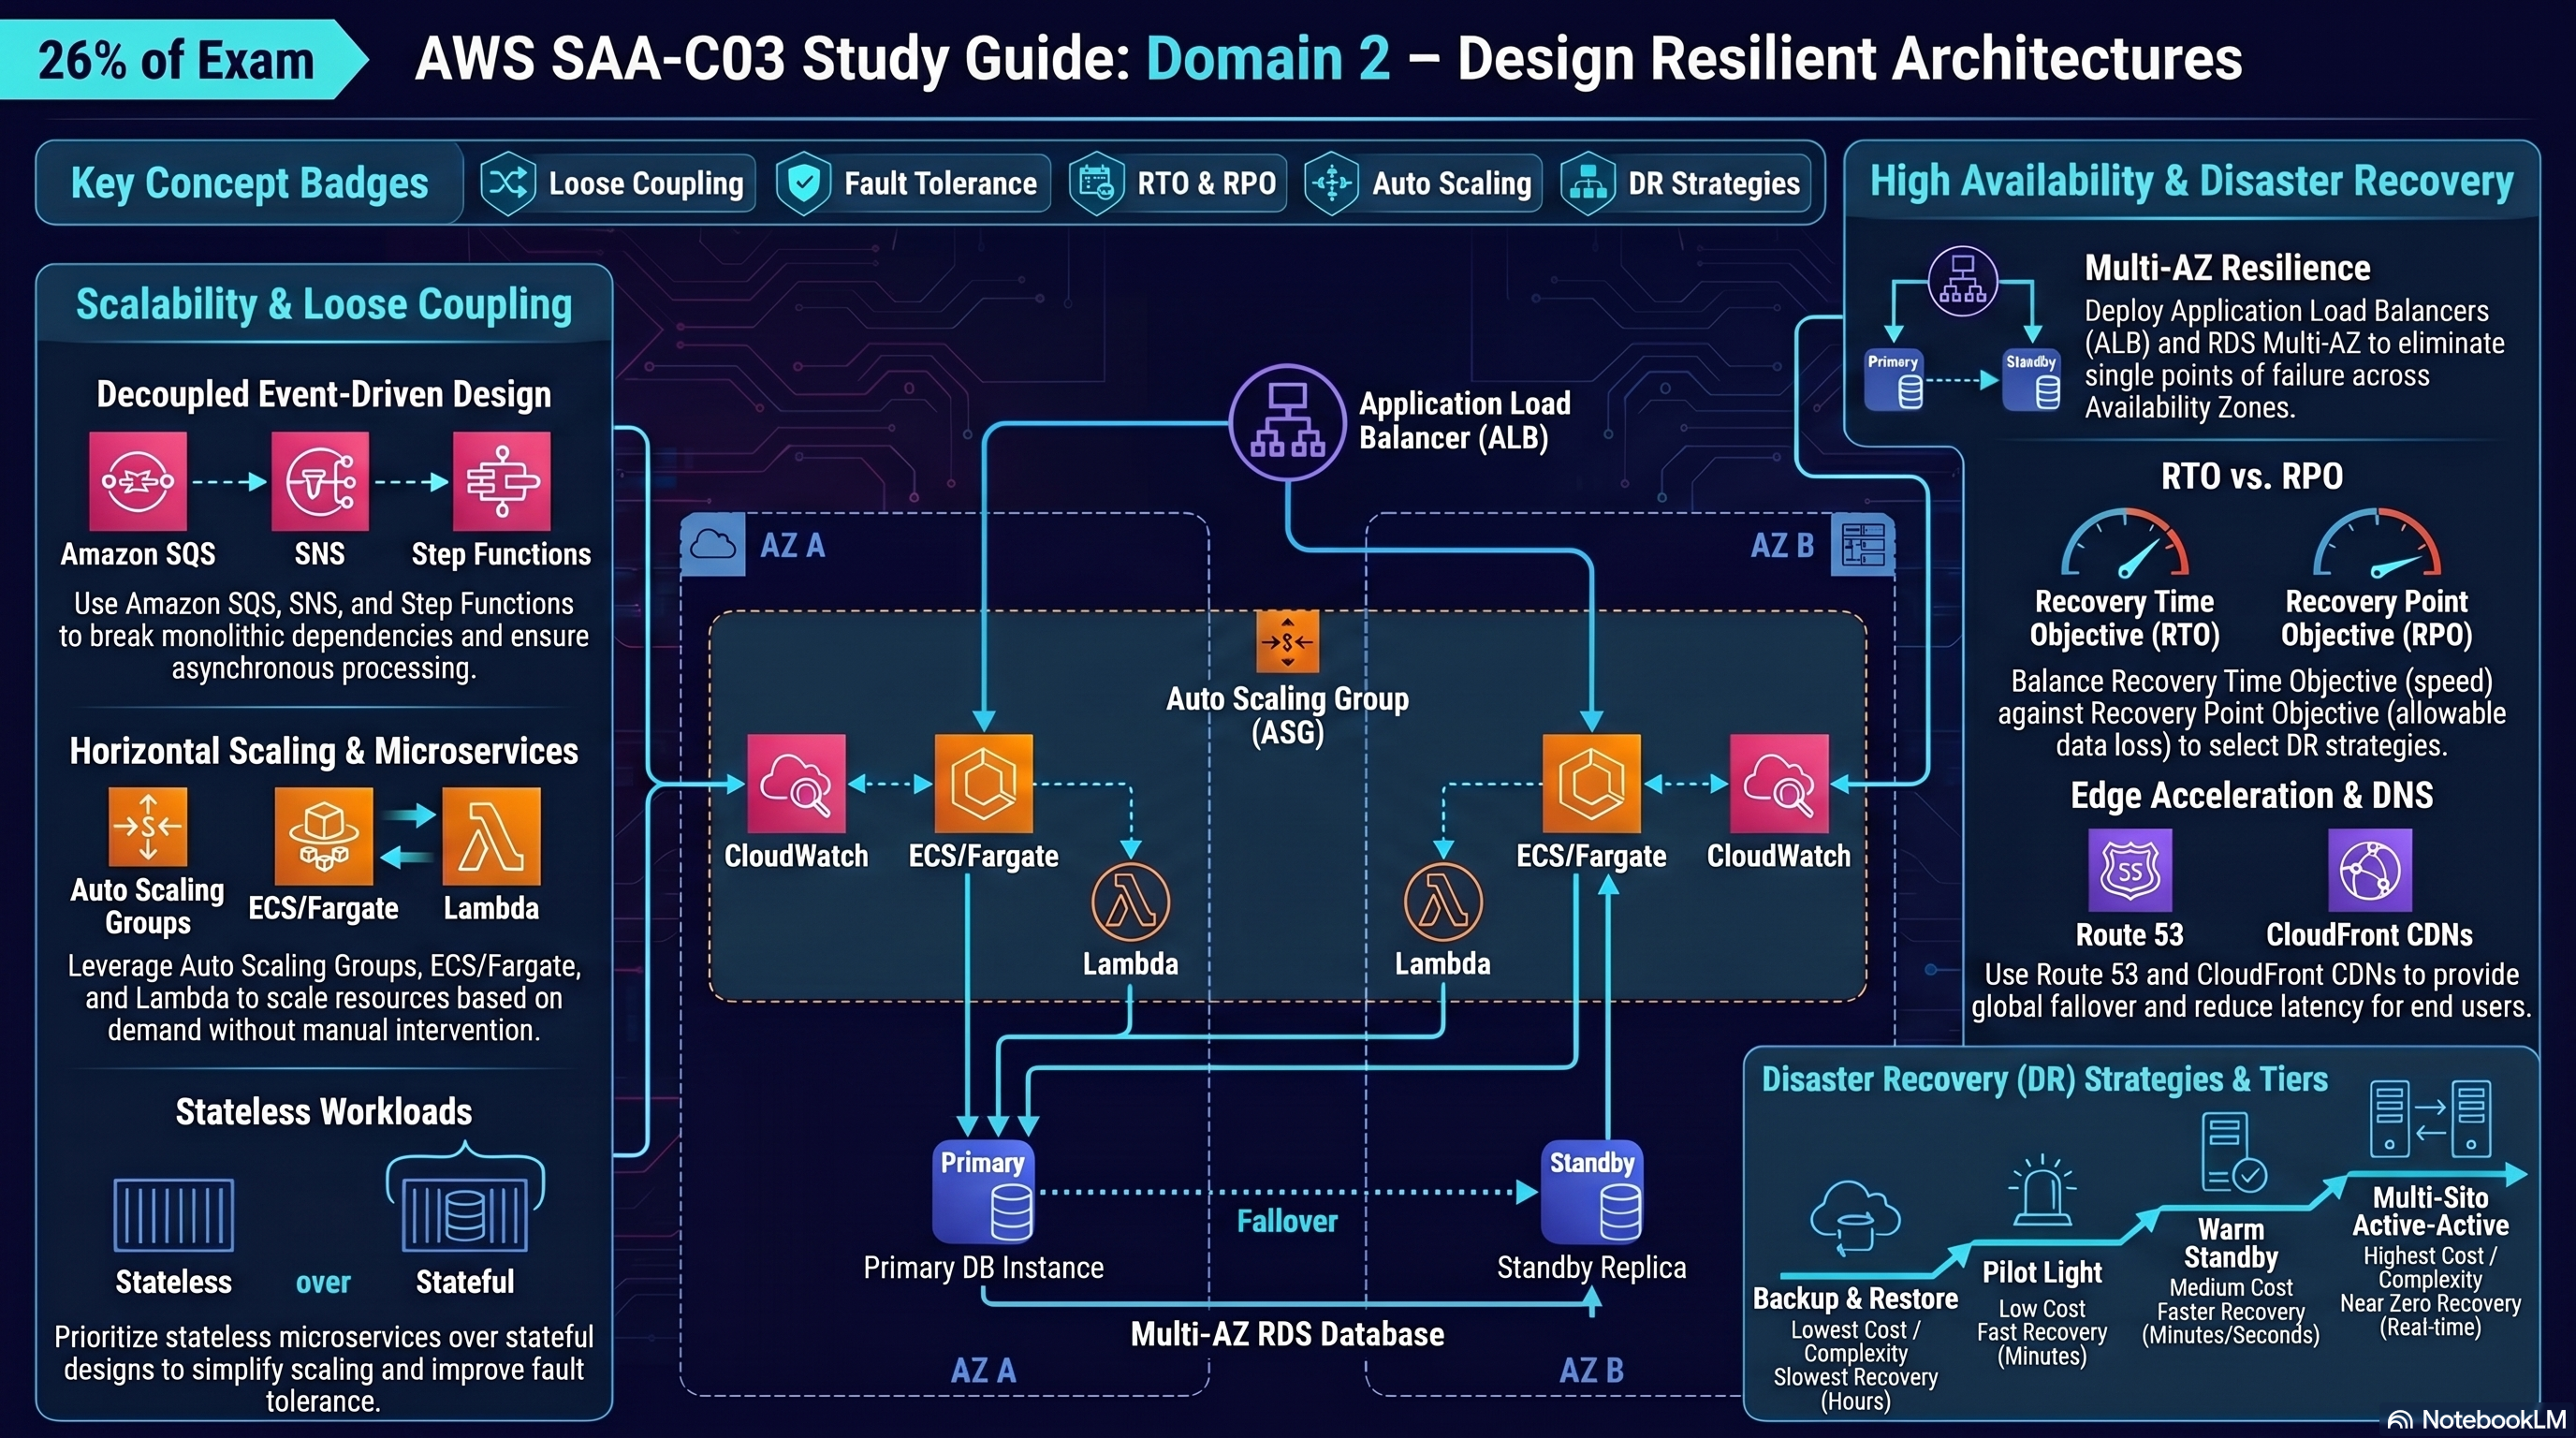Screen dimensions: 2576x1438
Task: Click the cloud icon beside AZ A
Action: (713, 545)
